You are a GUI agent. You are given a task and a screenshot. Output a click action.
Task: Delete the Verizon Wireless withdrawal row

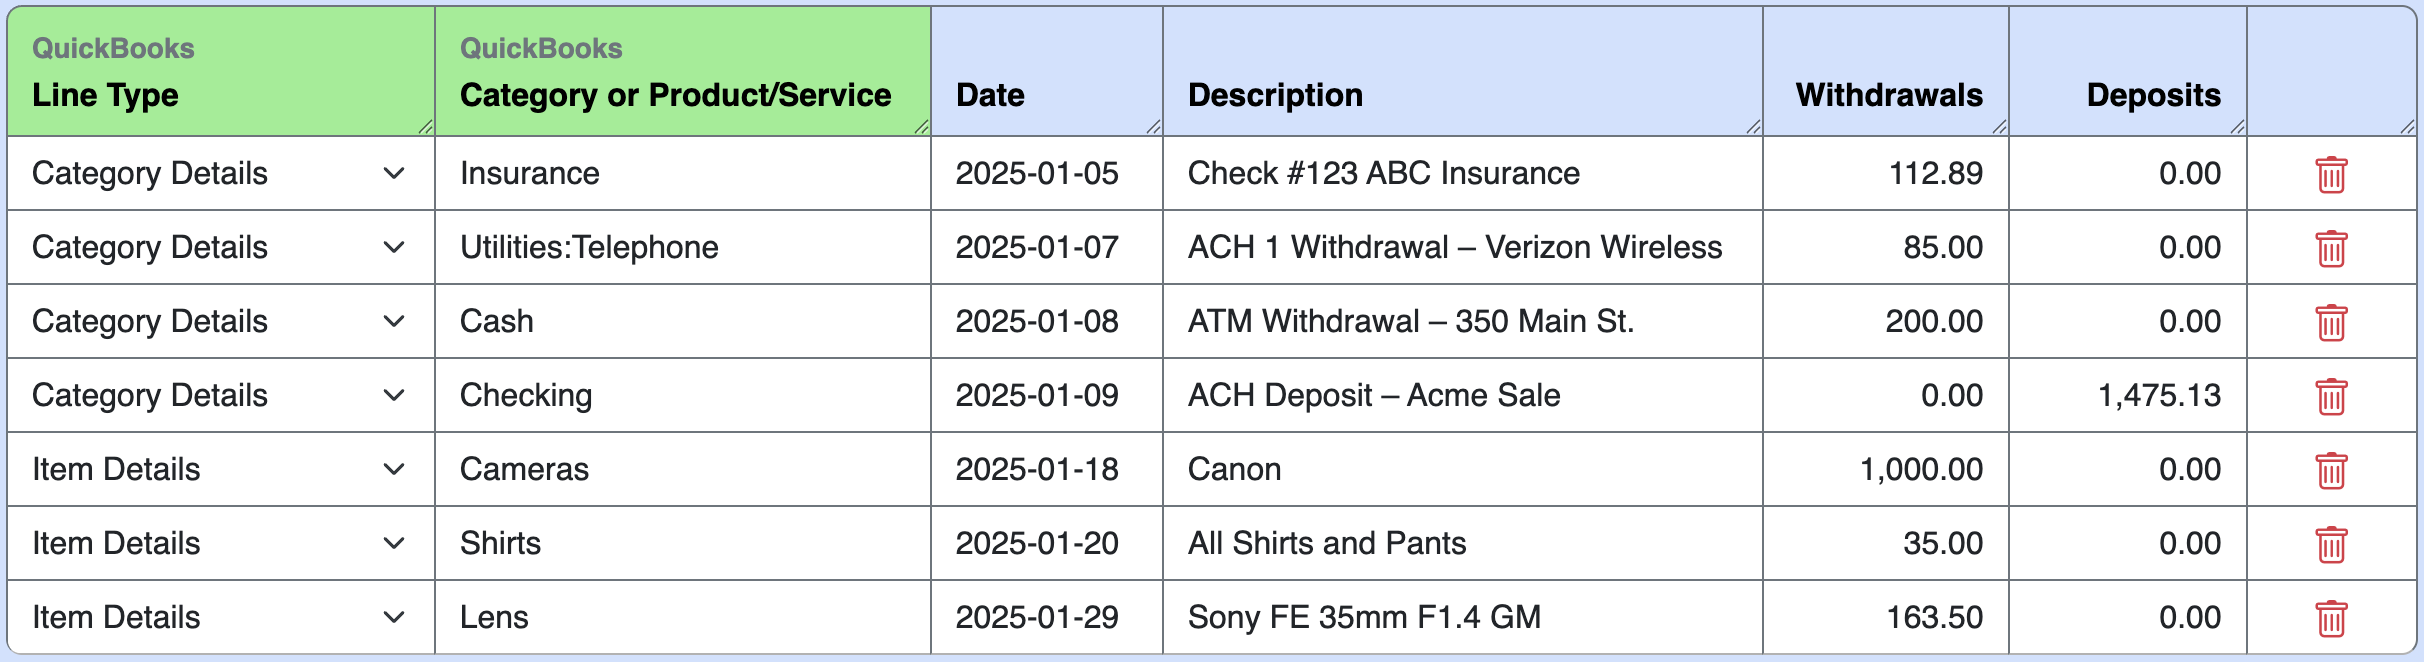click(x=2331, y=249)
